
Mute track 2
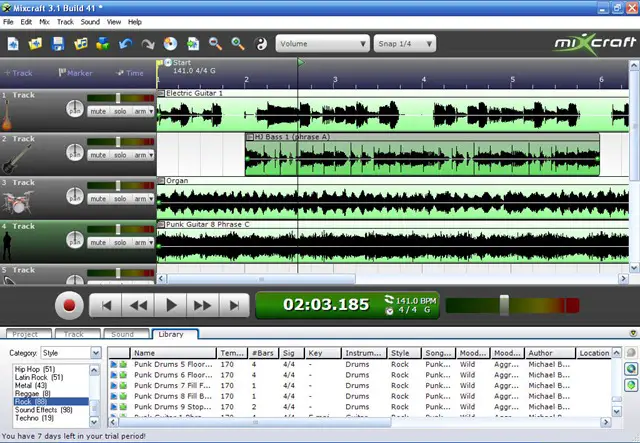98,155
